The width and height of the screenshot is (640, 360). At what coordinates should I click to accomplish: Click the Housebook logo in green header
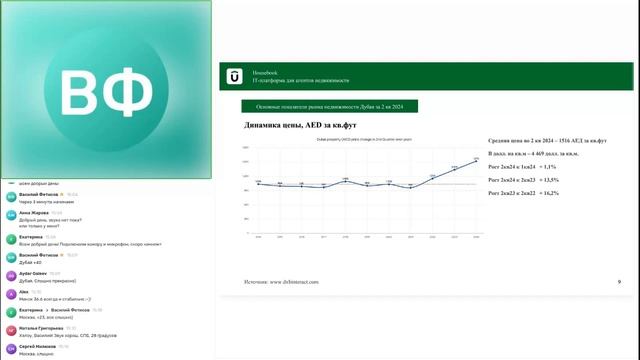pos(235,76)
